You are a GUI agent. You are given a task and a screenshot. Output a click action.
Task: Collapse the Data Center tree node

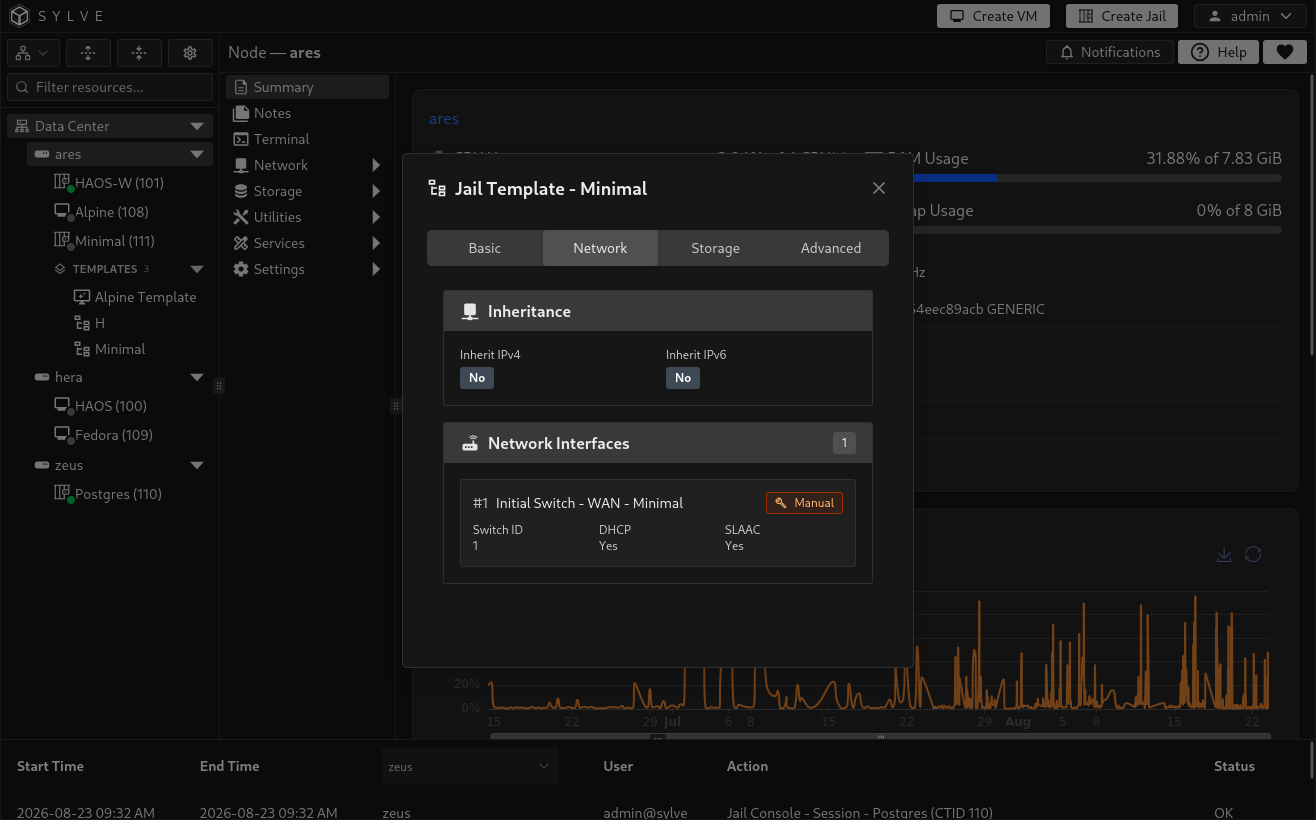197,126
